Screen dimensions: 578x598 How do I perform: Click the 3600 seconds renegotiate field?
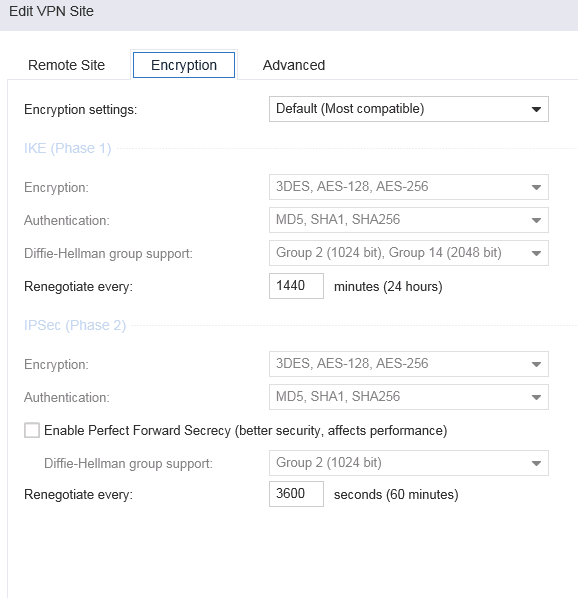click(x=296, y=494)
